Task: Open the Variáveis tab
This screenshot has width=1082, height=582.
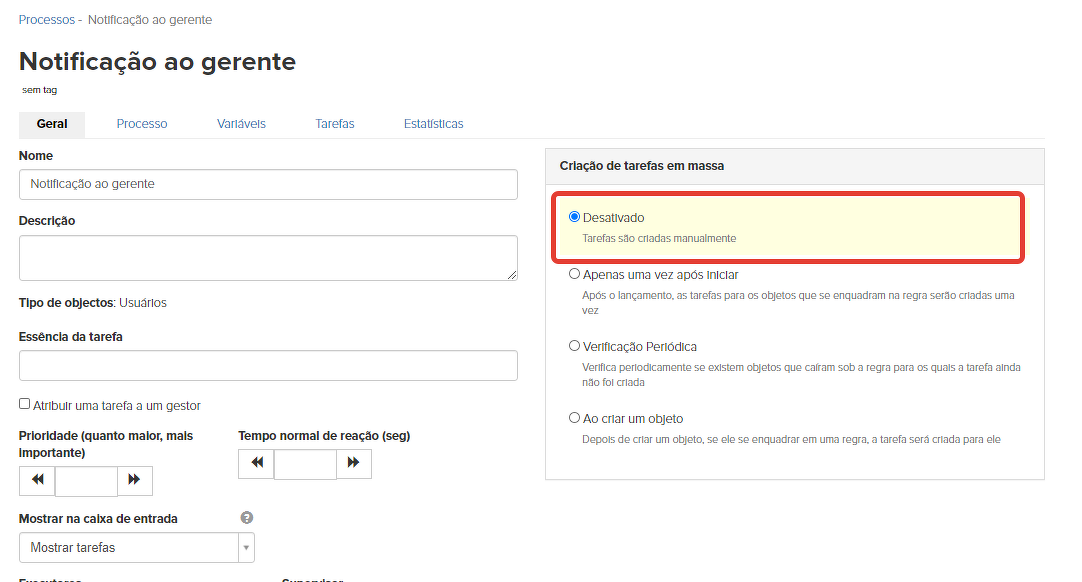Action: pos(241,124)
